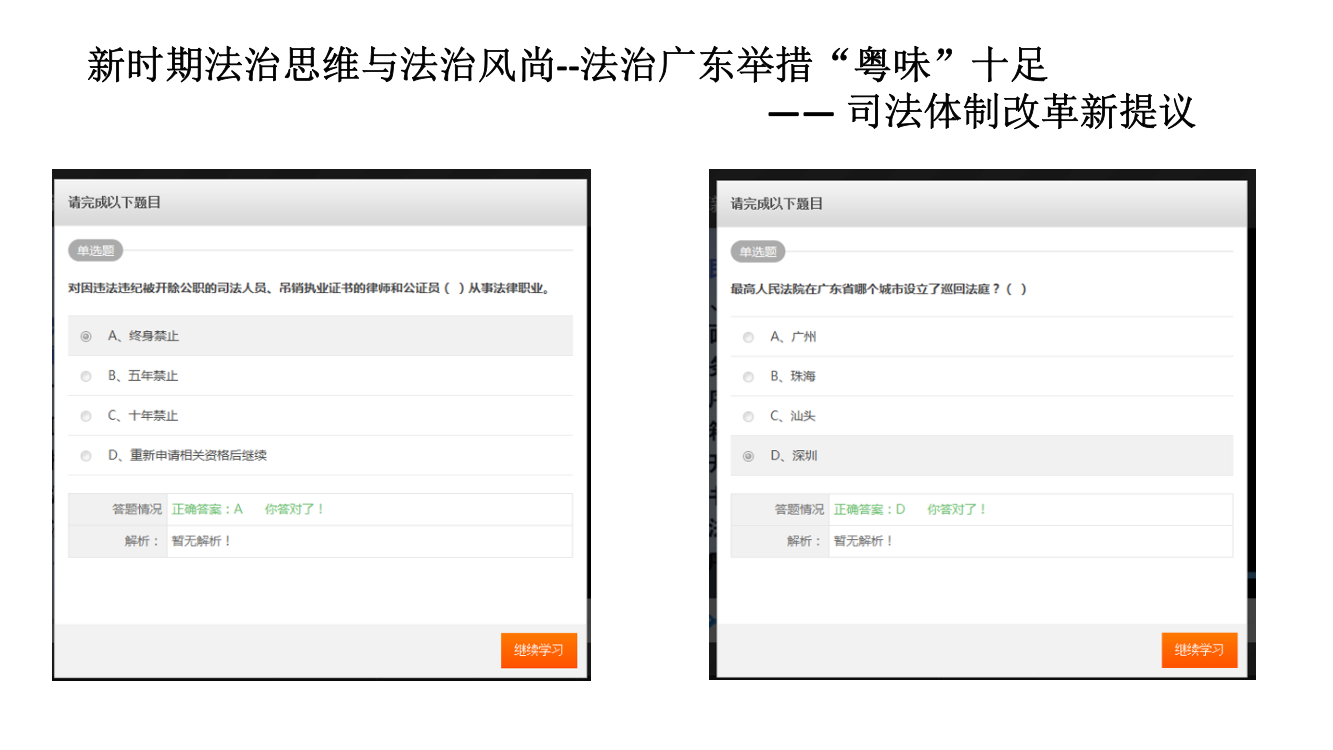This screenshot has height=750, width=1333.
Task: Select radio button C、汕头
Action: [x=748, y=416]
